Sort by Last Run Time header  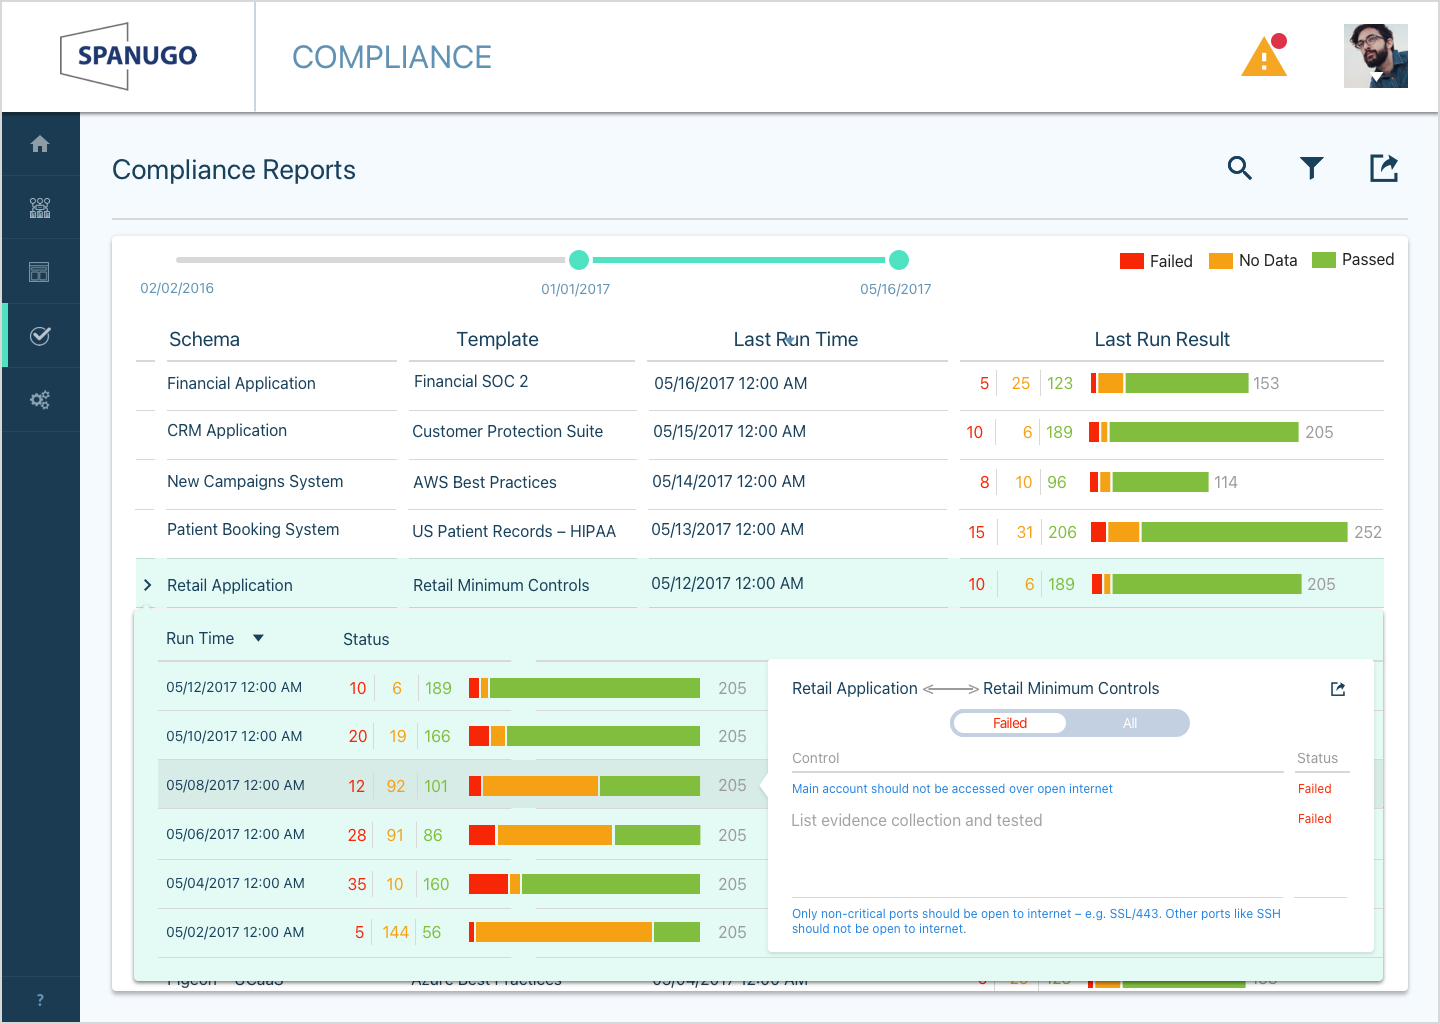(796, 339)
